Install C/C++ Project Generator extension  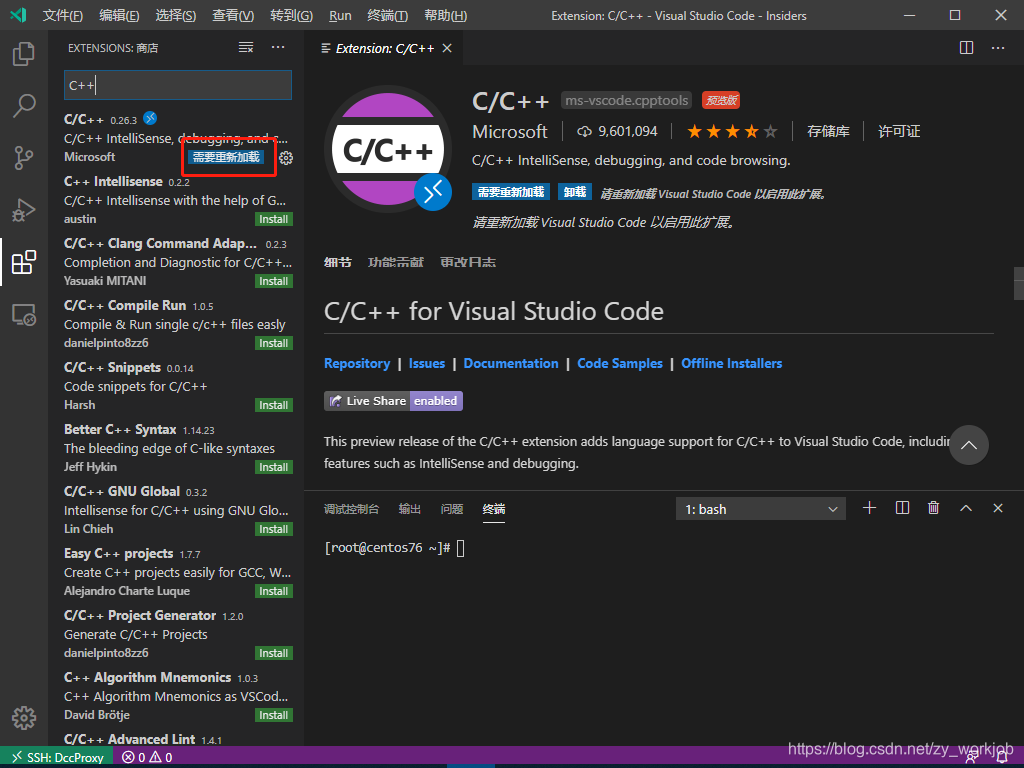pyautogui.click(x=274, y=654)
